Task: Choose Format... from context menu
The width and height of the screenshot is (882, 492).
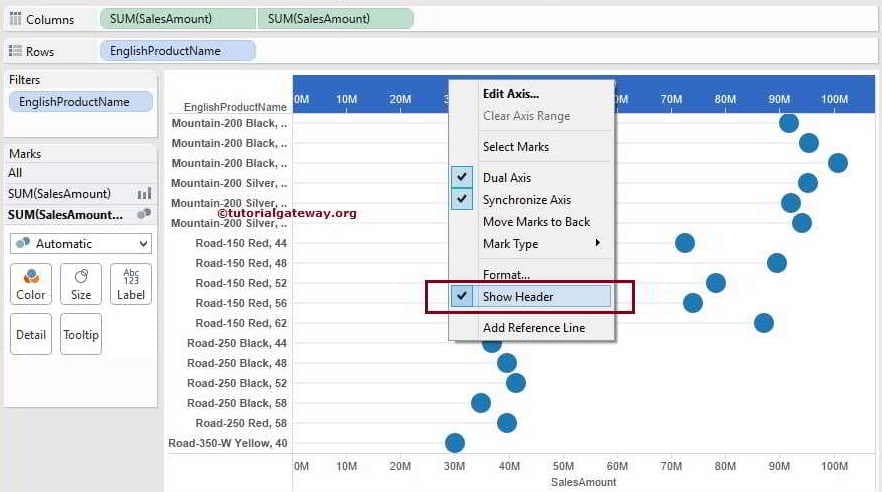Action: pyautogui.click(x=506, y=274)
